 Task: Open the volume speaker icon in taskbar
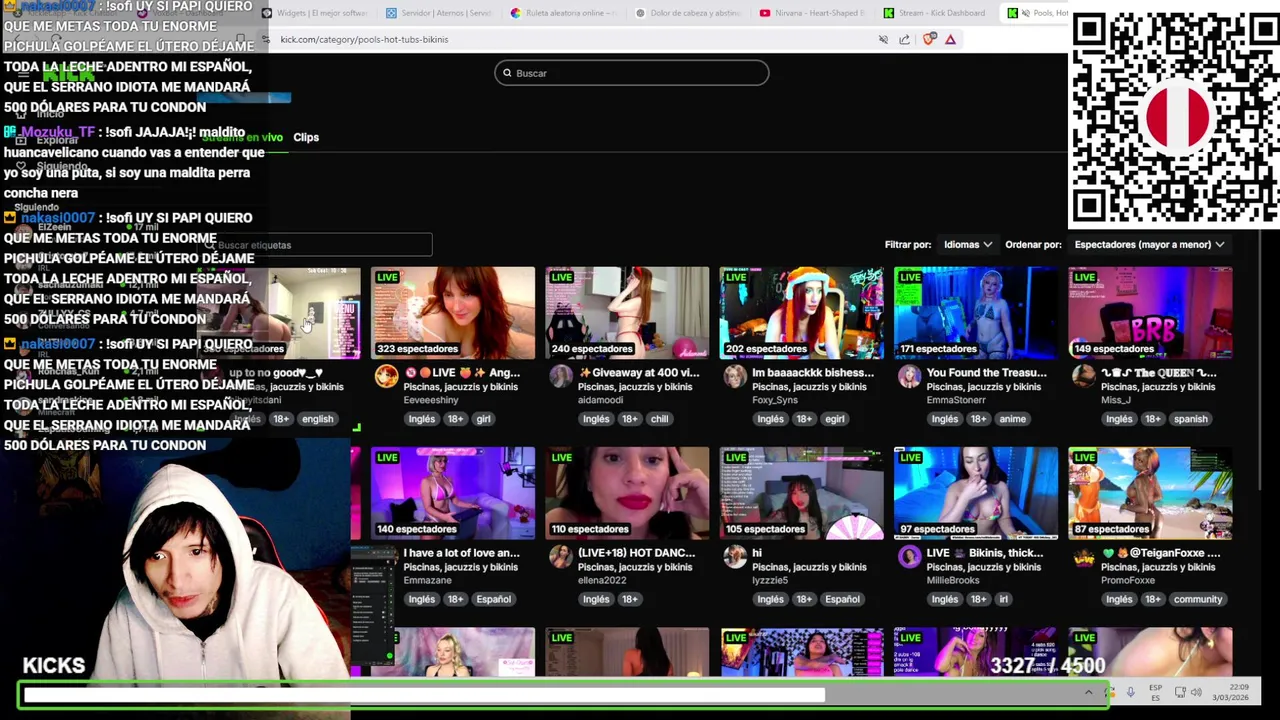1196,692
